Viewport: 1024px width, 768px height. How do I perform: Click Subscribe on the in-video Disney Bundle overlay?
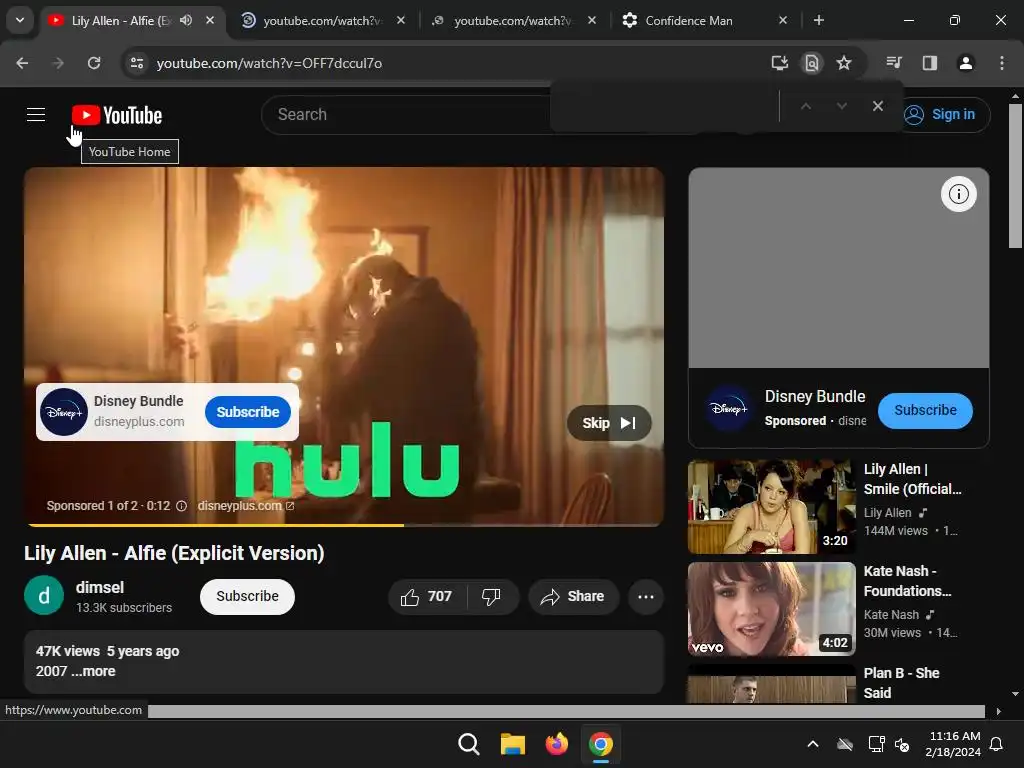[x=248, y=412]
